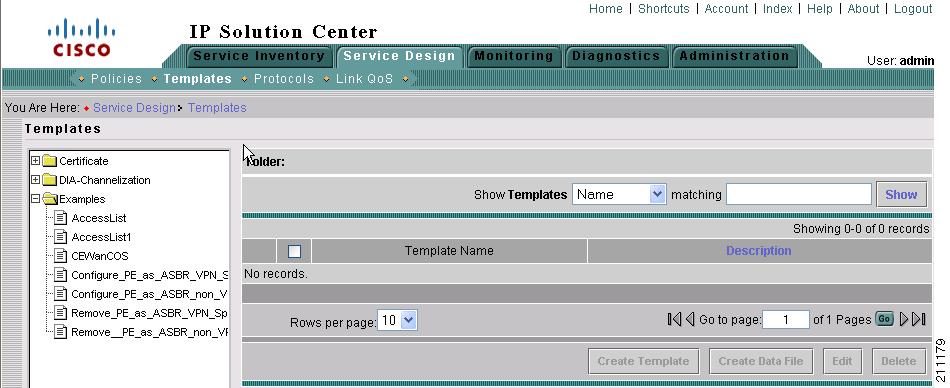Viewport: 950px width, 388px height.
Task: Open the AccessList template document icon
Action: click(60, 218)
